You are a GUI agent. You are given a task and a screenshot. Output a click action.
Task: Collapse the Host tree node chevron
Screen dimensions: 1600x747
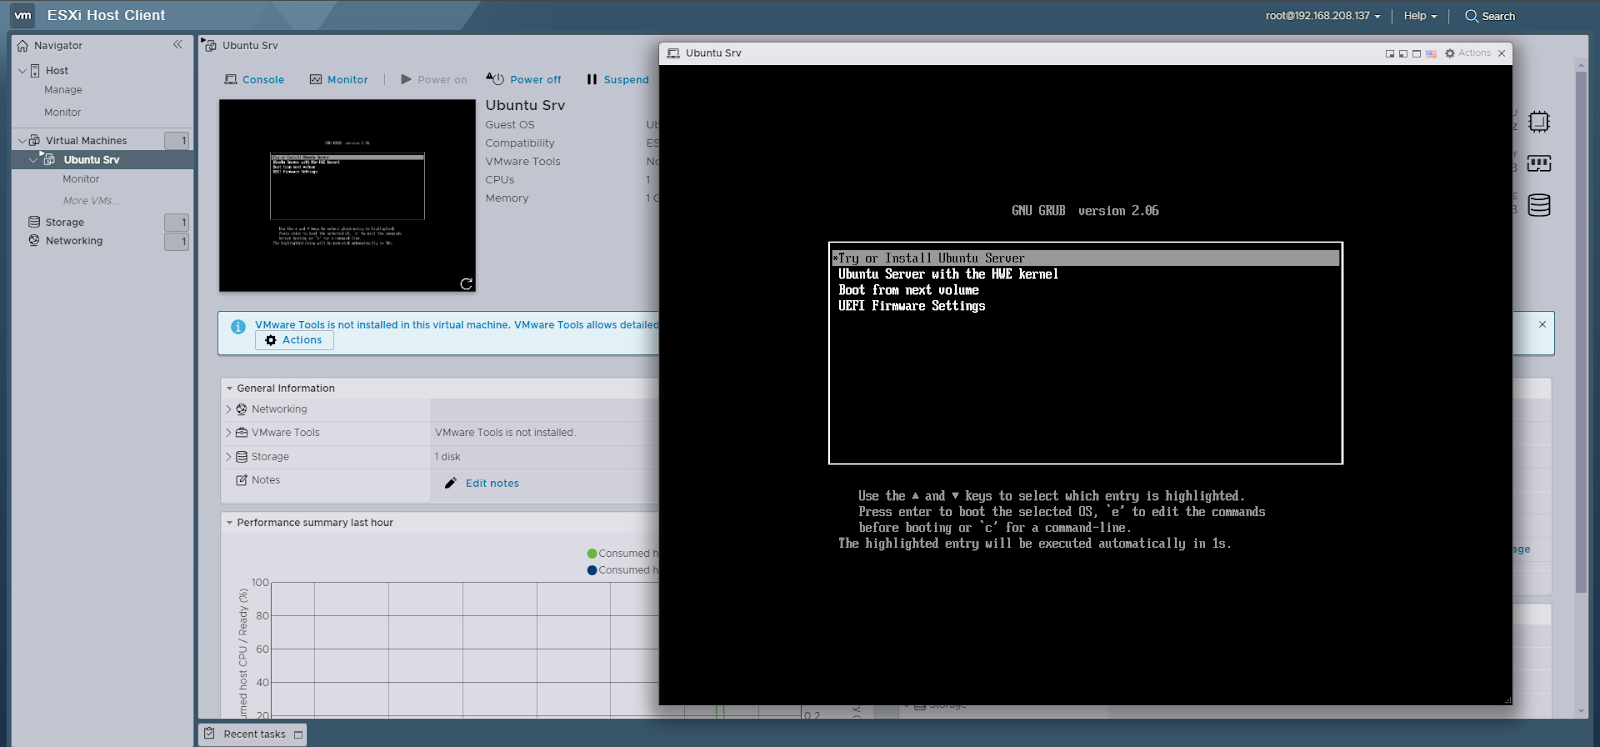tap(22, 71)
